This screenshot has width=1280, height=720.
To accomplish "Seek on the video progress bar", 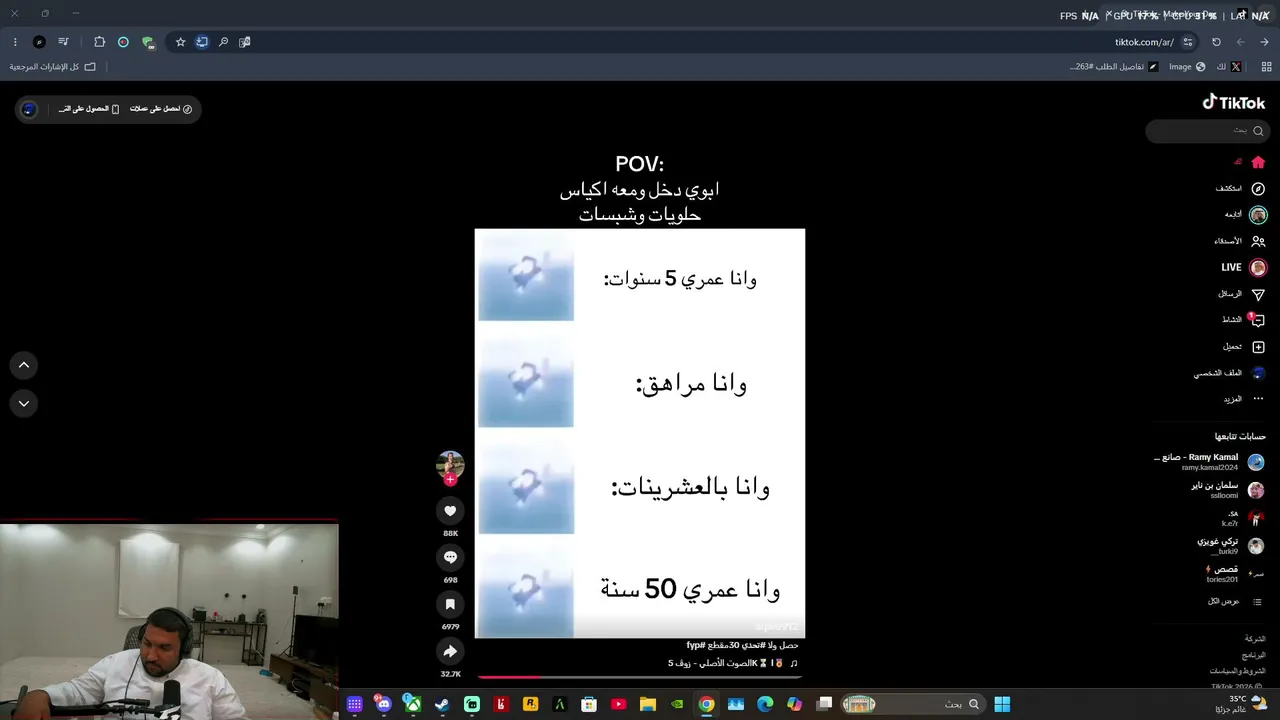I will pos(640,677).
